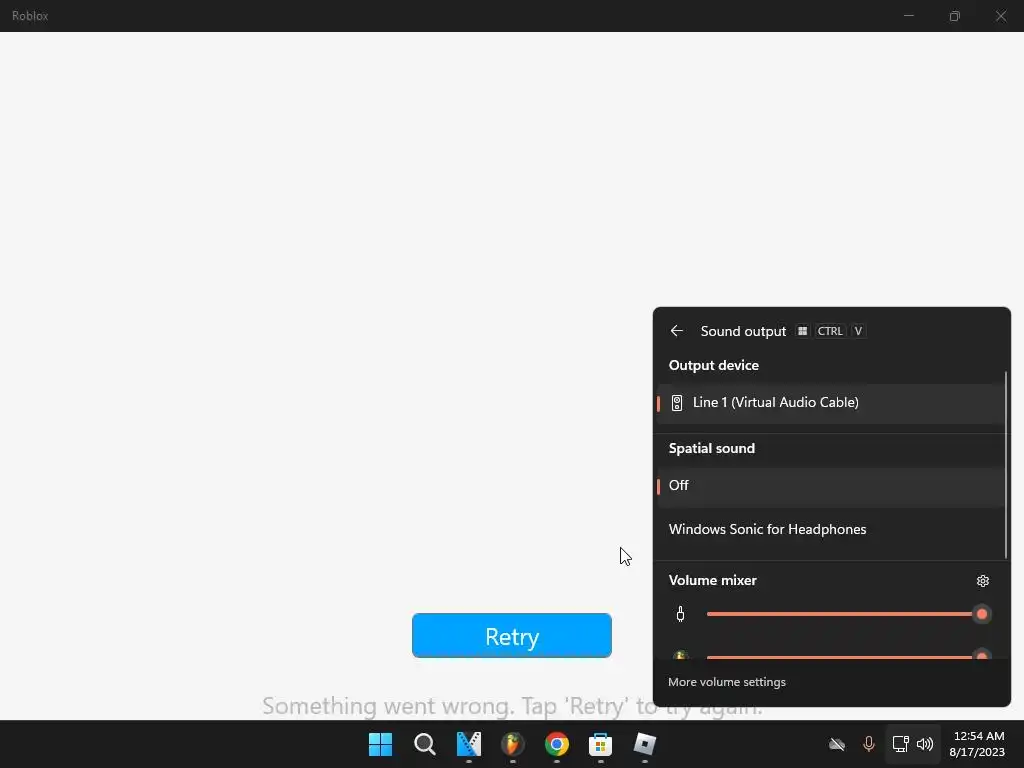1024x768 pixels.
Task: Set spatial sound to Off
Action: coord(831,486)
